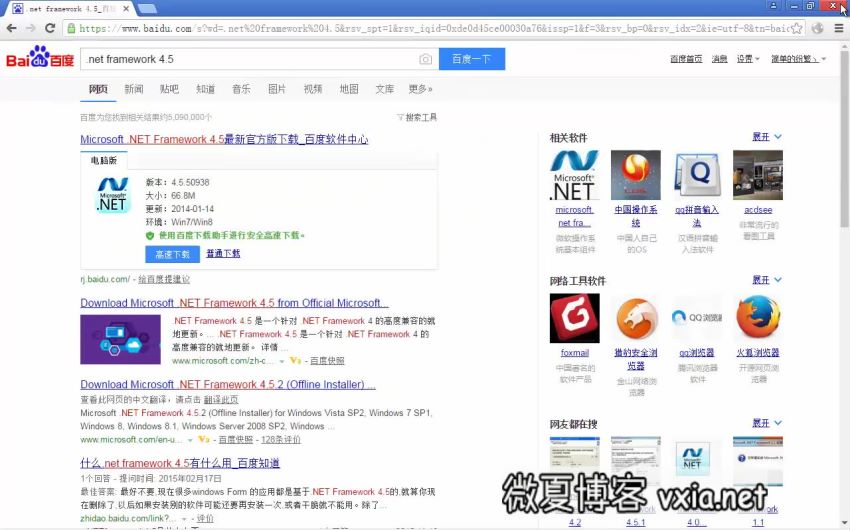Expand the 网友都在搜 section with 展开
Image resolution: width=850 pixels, height=530 pixels.
767,423
